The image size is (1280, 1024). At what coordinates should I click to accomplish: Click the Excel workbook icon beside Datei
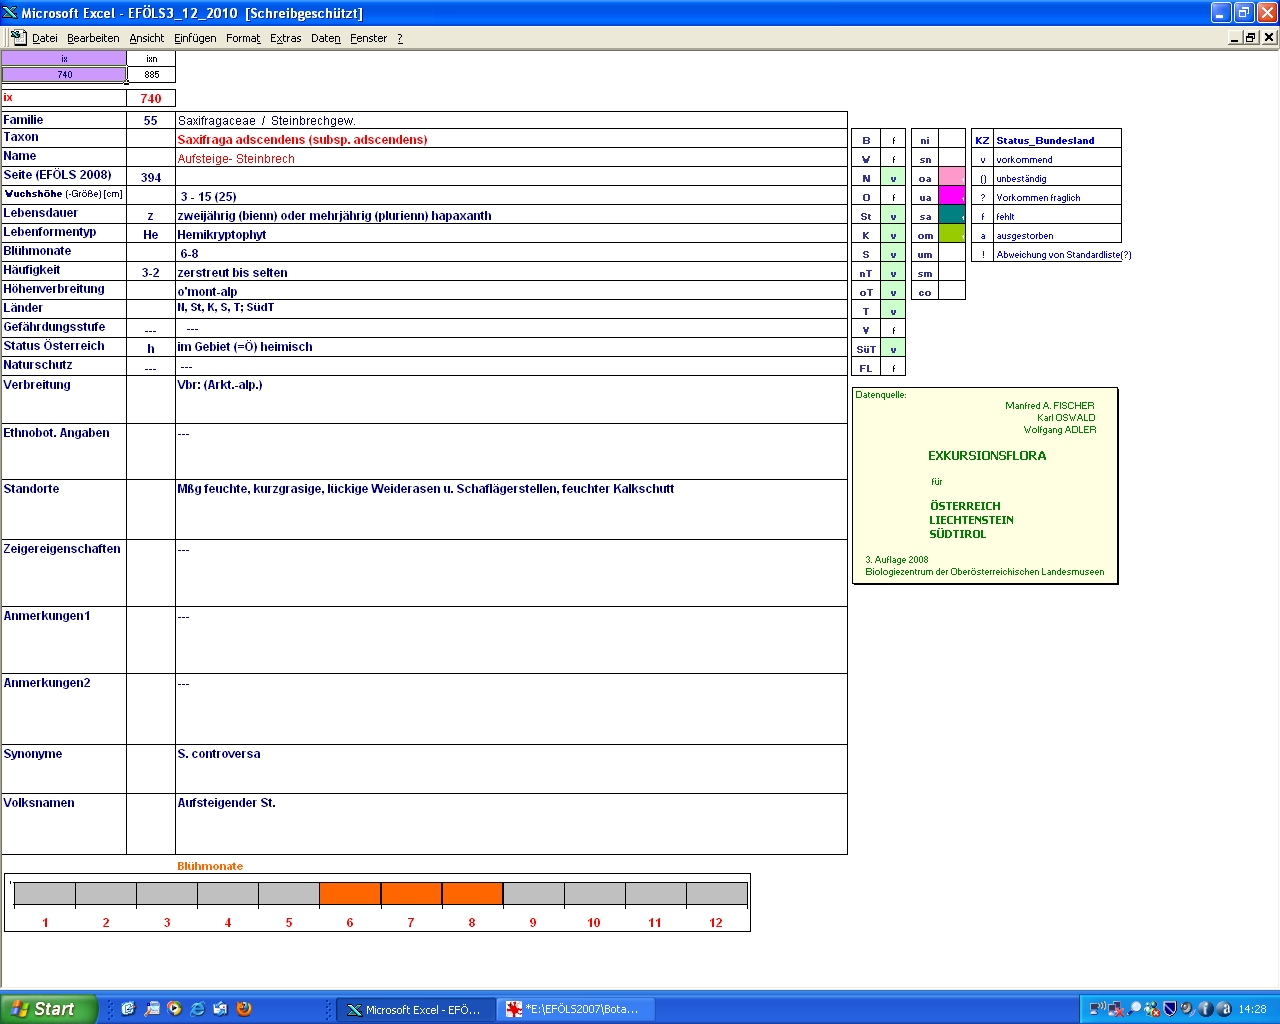point(18,37)
